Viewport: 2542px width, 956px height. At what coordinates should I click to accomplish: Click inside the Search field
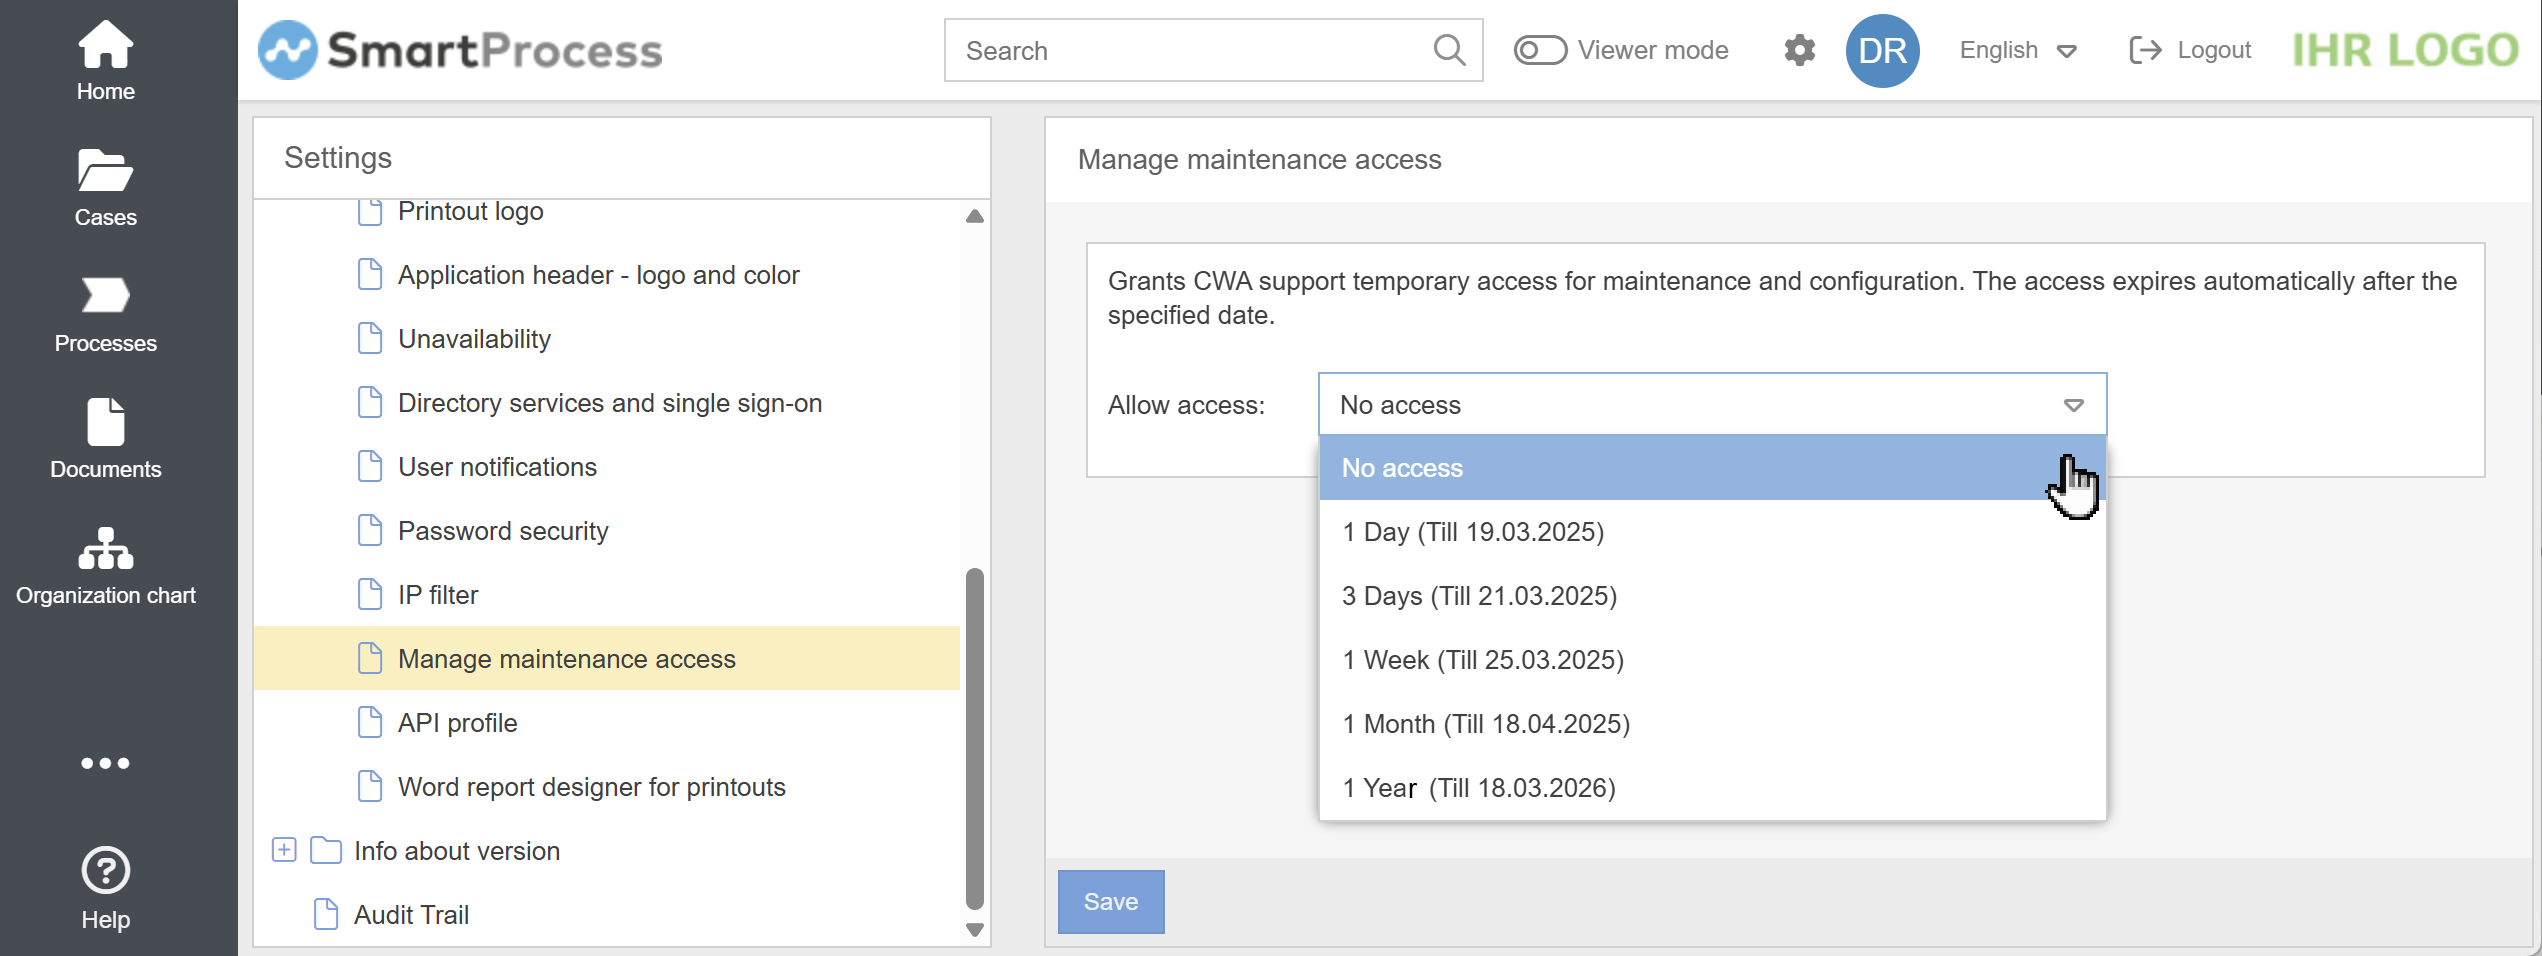[x=1190, y=50]
